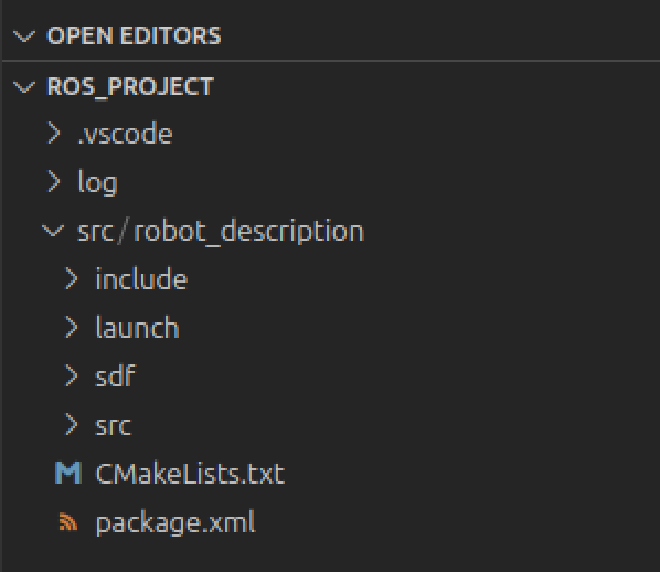Click the OPEN EDITORS header title
This screenshot has width=660, height=572.
point(134,36)
